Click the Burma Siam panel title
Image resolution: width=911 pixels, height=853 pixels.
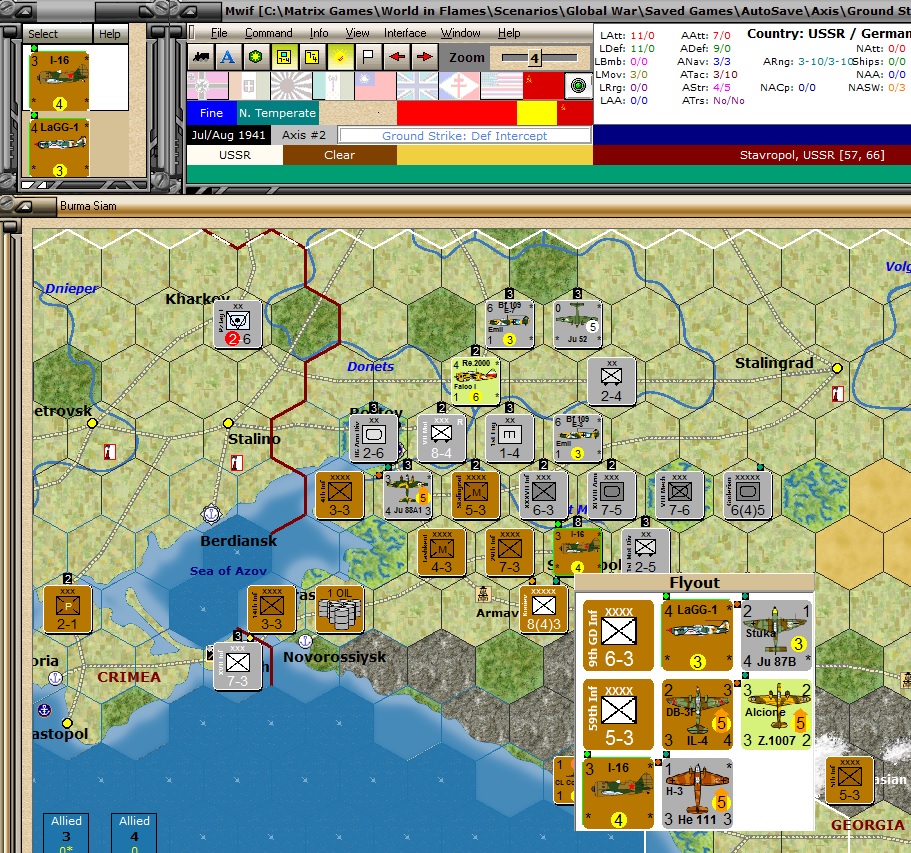pyautogui.click(x=88, y=206)
